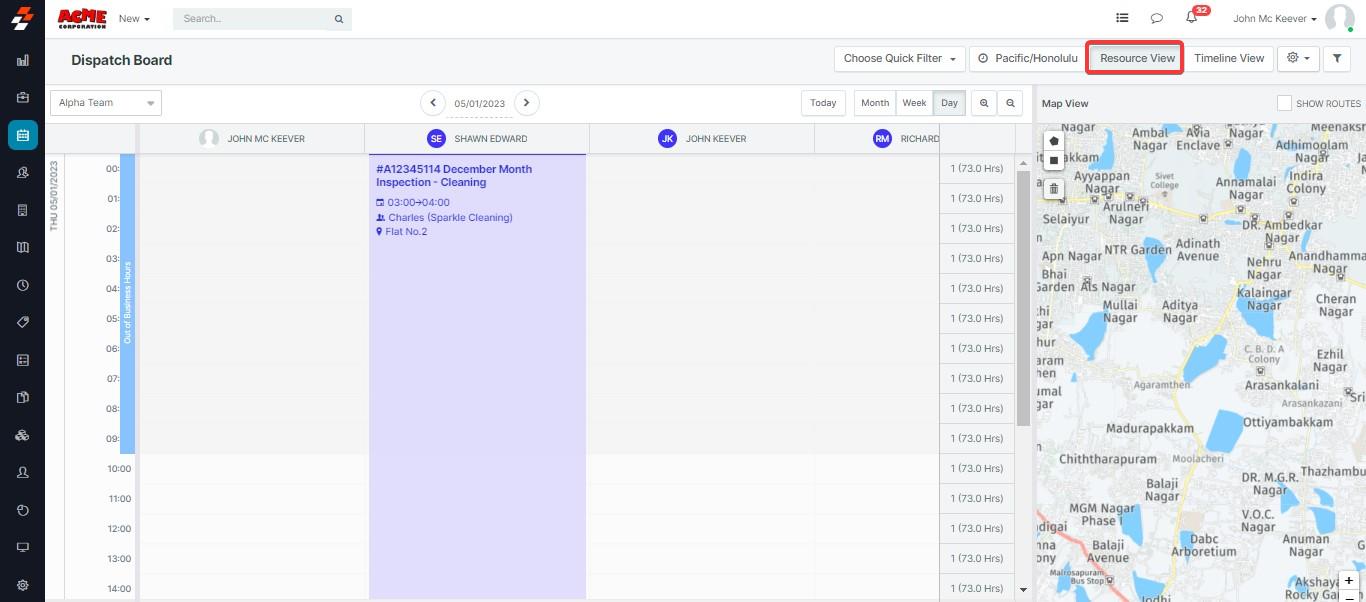Switch to Resource View
This screenshot has width=1366, height=602.
tap(1137, 58)
